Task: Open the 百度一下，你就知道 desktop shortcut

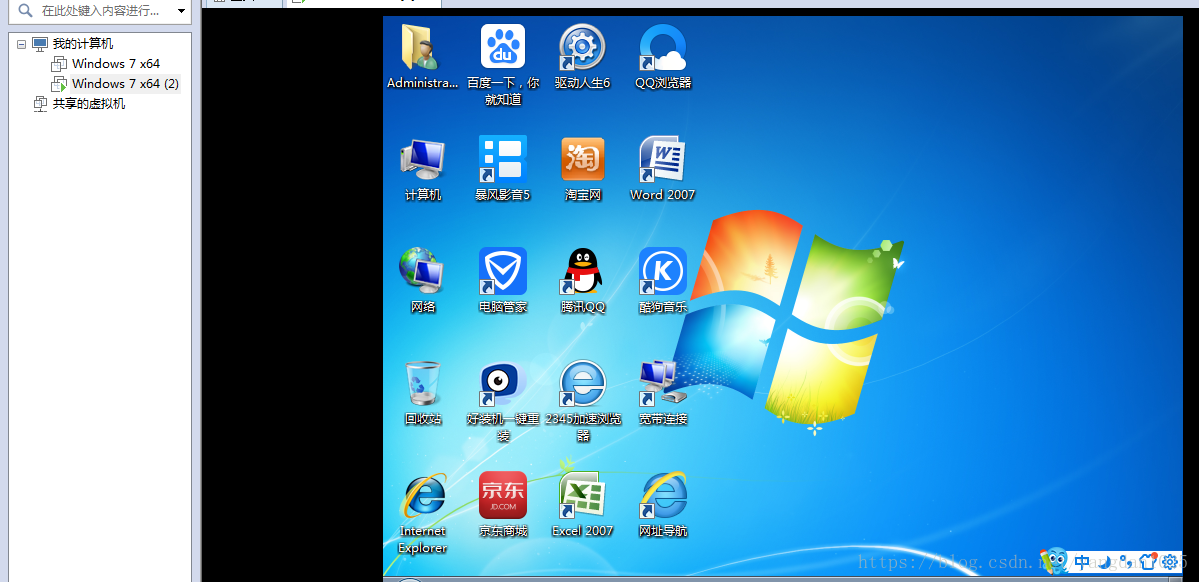Action: 502,47
